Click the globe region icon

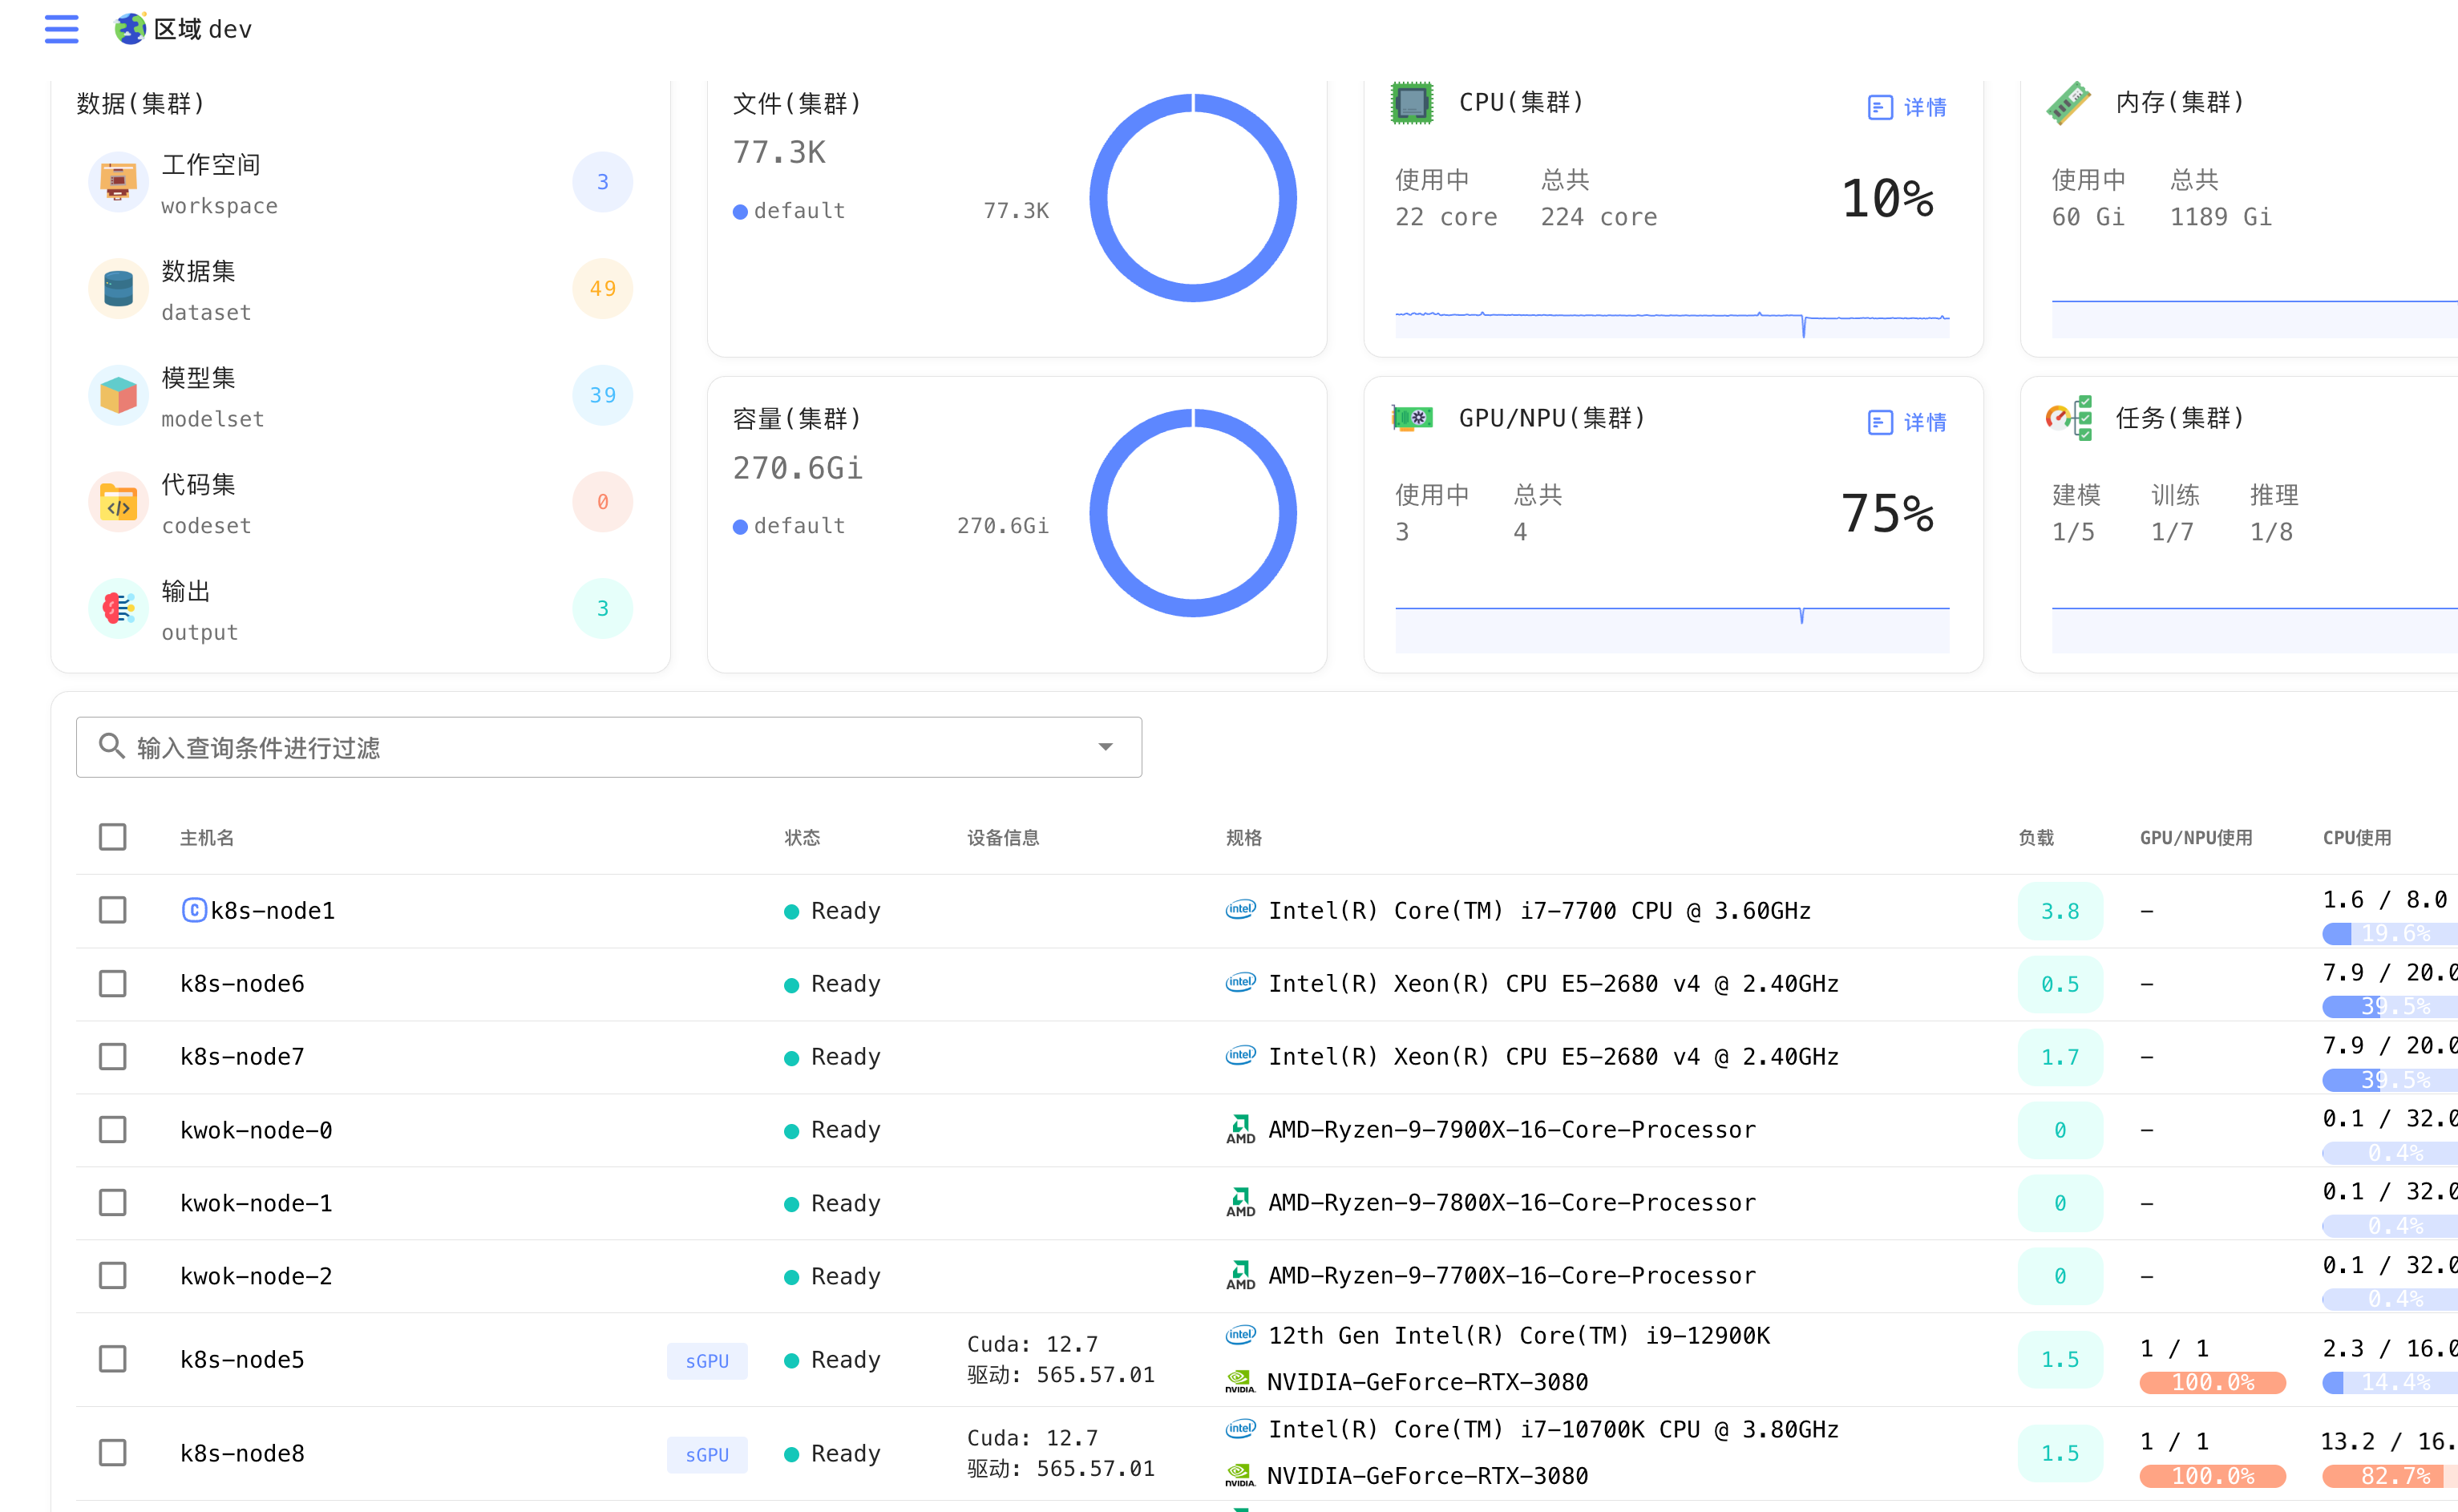tap(130, 28)
